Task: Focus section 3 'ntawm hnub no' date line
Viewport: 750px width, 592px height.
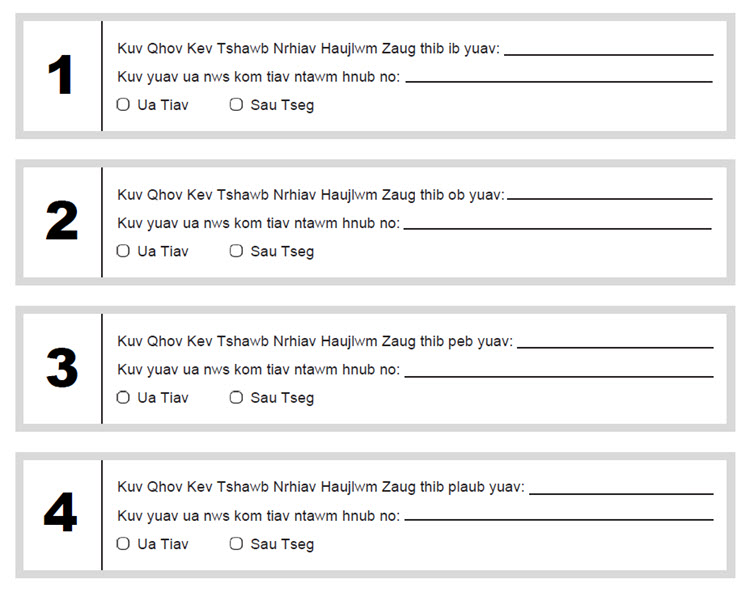Action: (x=558, y=371)
